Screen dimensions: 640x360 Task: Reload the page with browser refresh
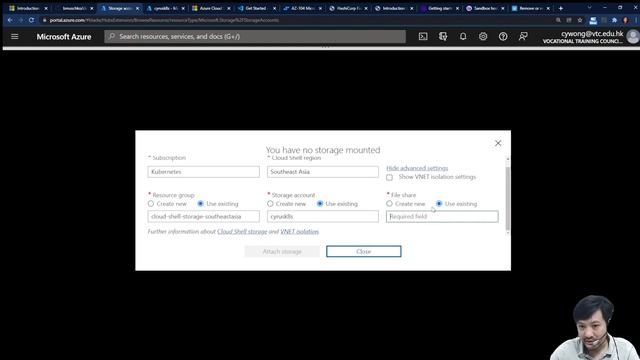pos(31,20)
